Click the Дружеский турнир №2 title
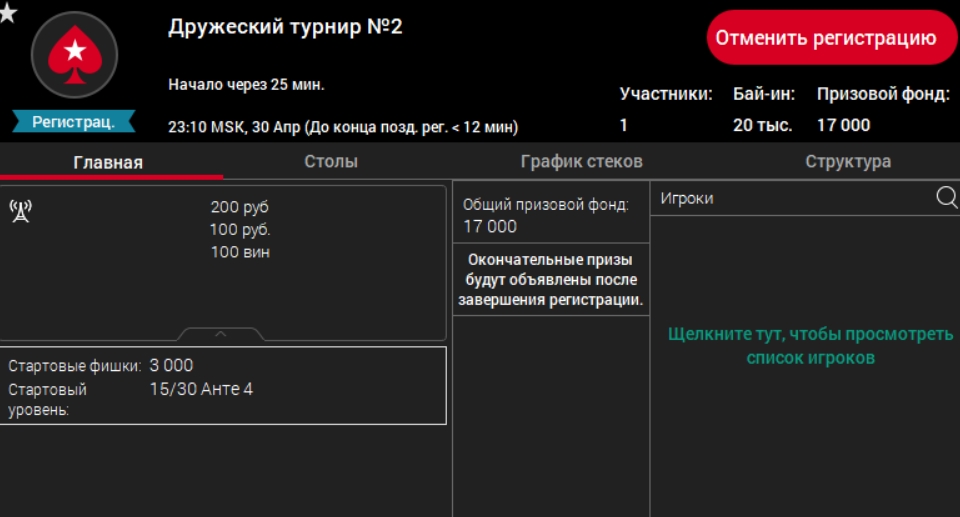This screenshot has height=517, width=960. [285, 26]
